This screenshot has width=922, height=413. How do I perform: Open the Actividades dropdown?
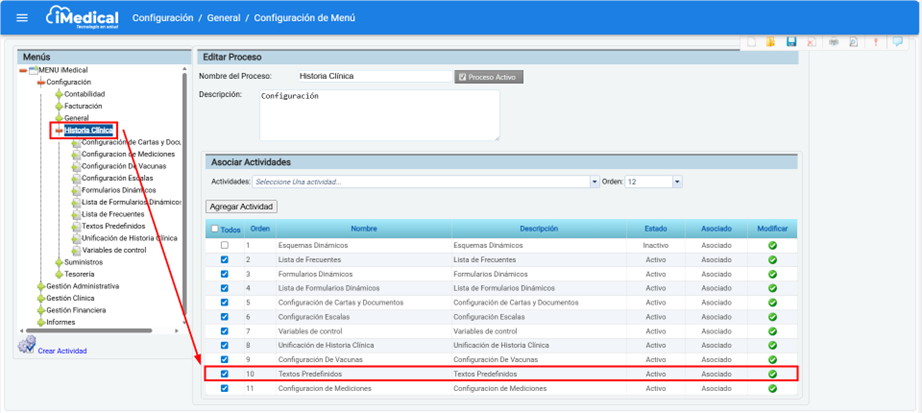(594, 182)
